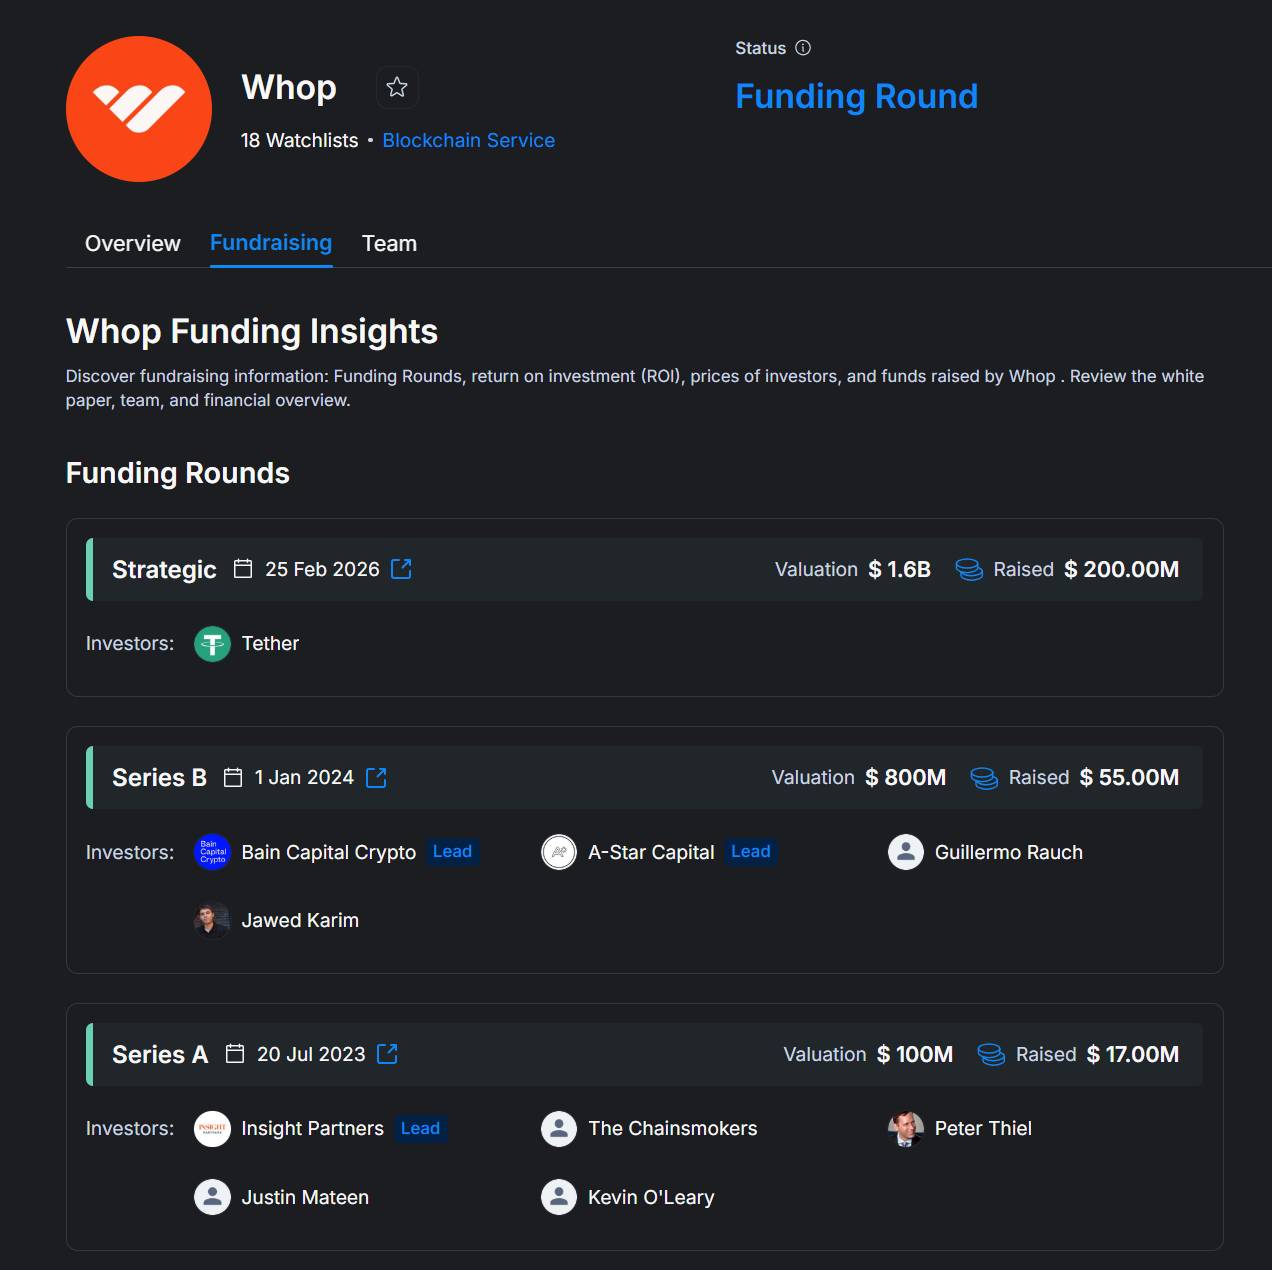The image size is (1272, 1270).
Task: Click the Tether investor logo
Action: point(212,644)
